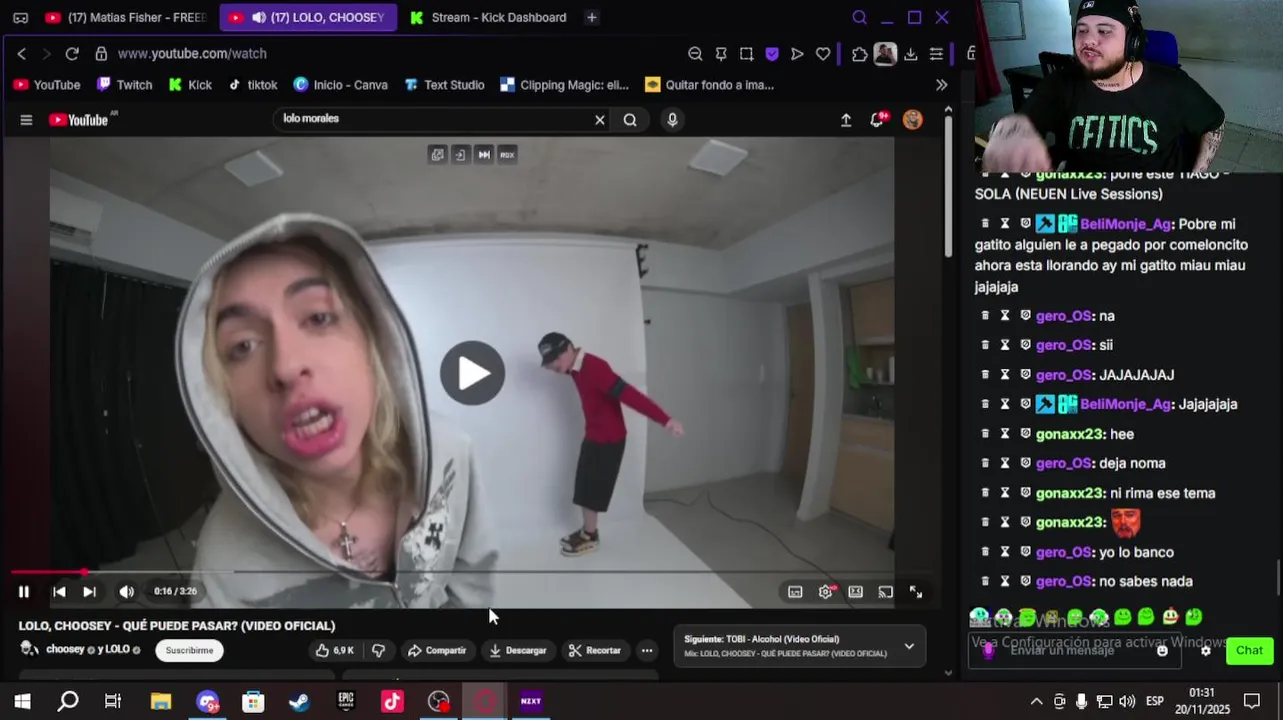Open the YouTube hamburger guide menu
1283x720 pixels.
[26, 120]
